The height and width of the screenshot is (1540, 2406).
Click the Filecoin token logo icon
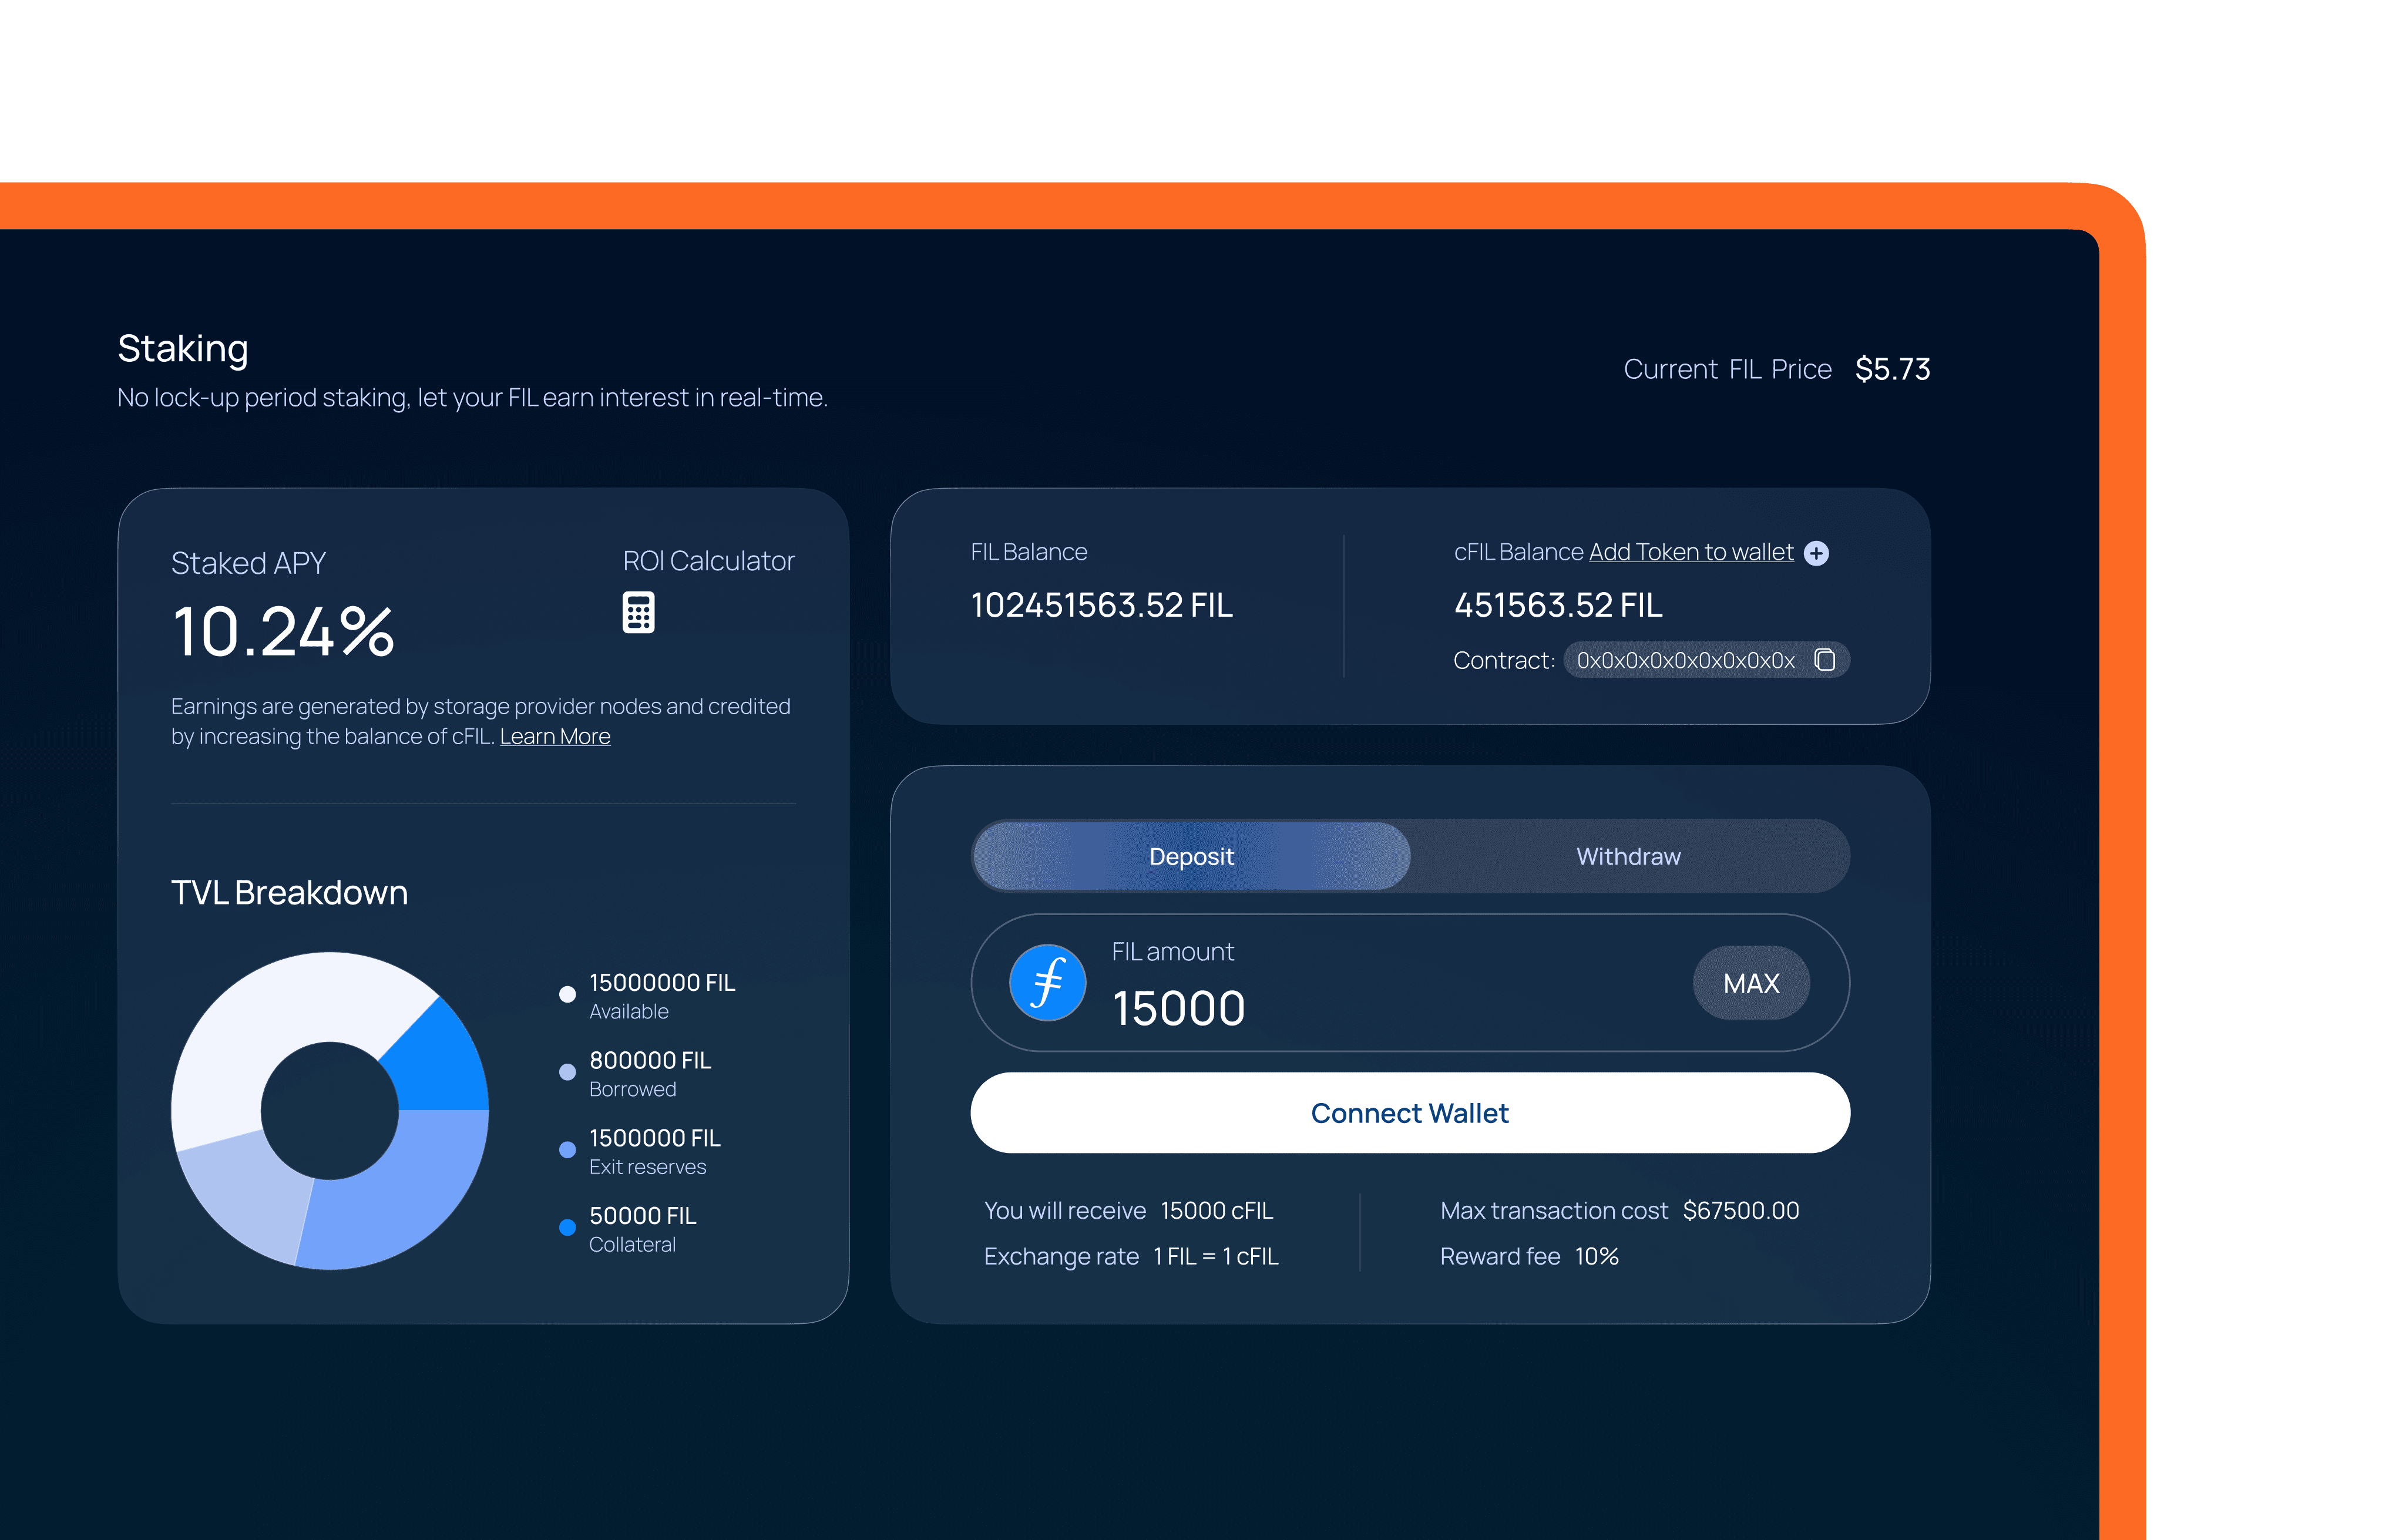tap(1047, 982)
